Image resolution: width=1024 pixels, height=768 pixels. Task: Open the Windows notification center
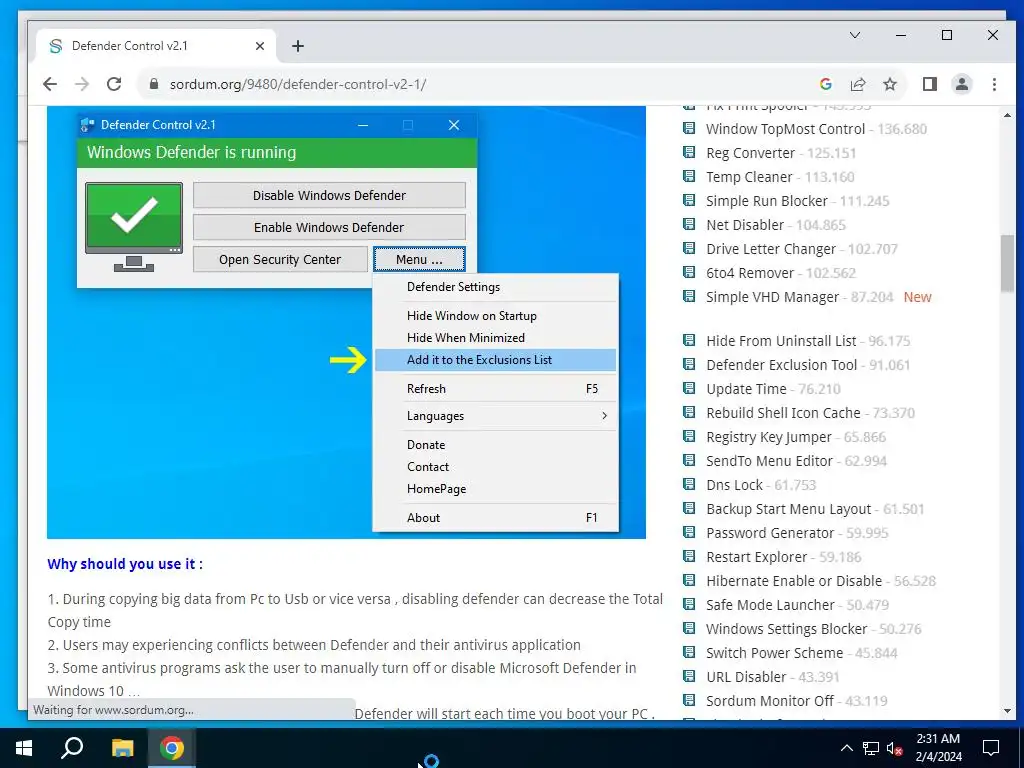coord(991,748)
